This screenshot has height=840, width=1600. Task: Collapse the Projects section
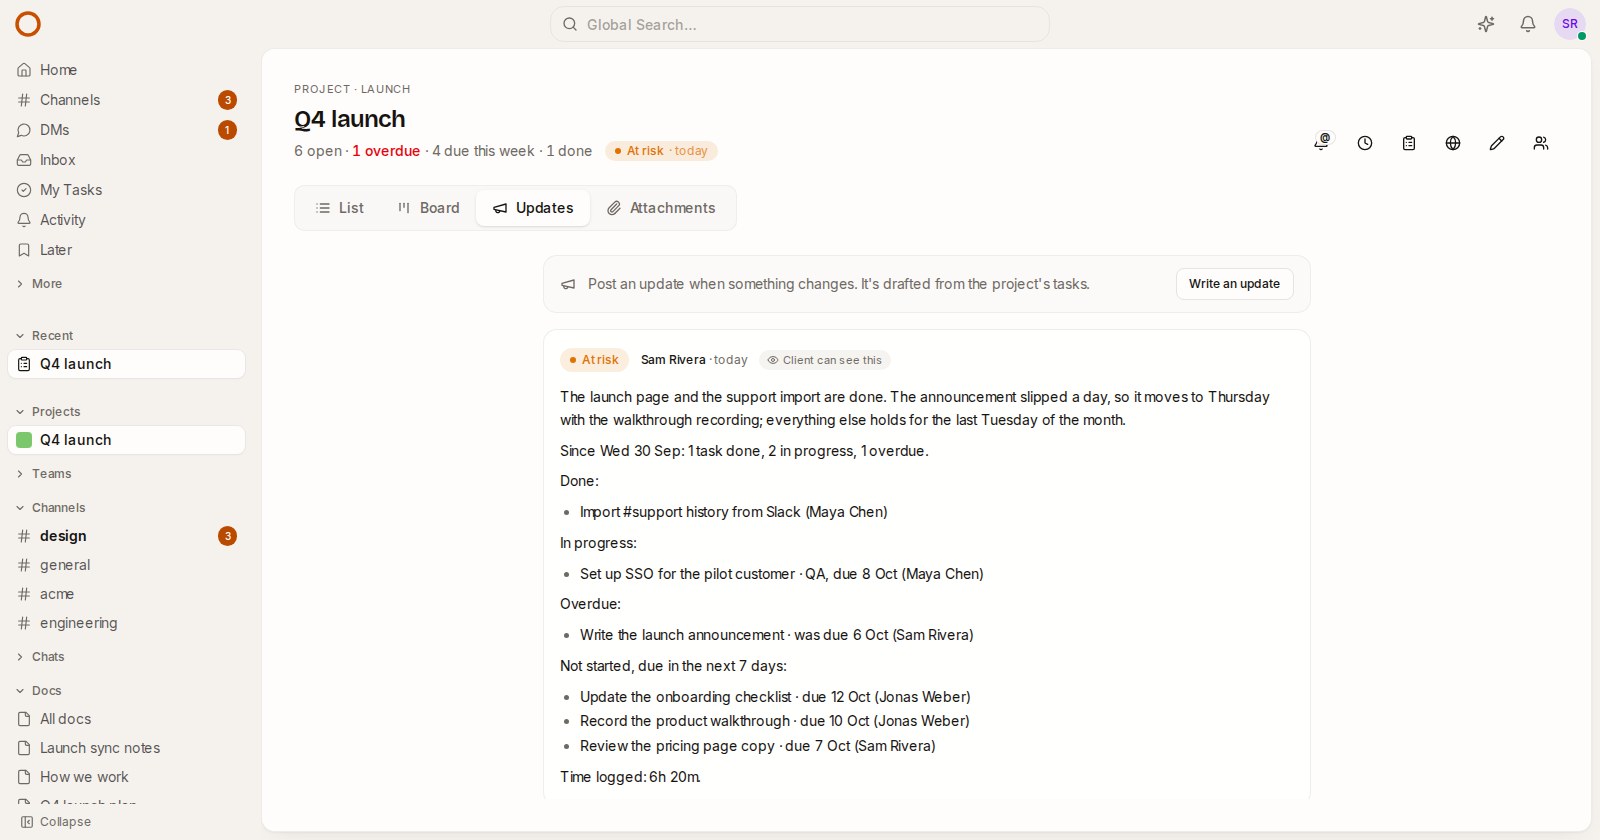coord(48,412)
